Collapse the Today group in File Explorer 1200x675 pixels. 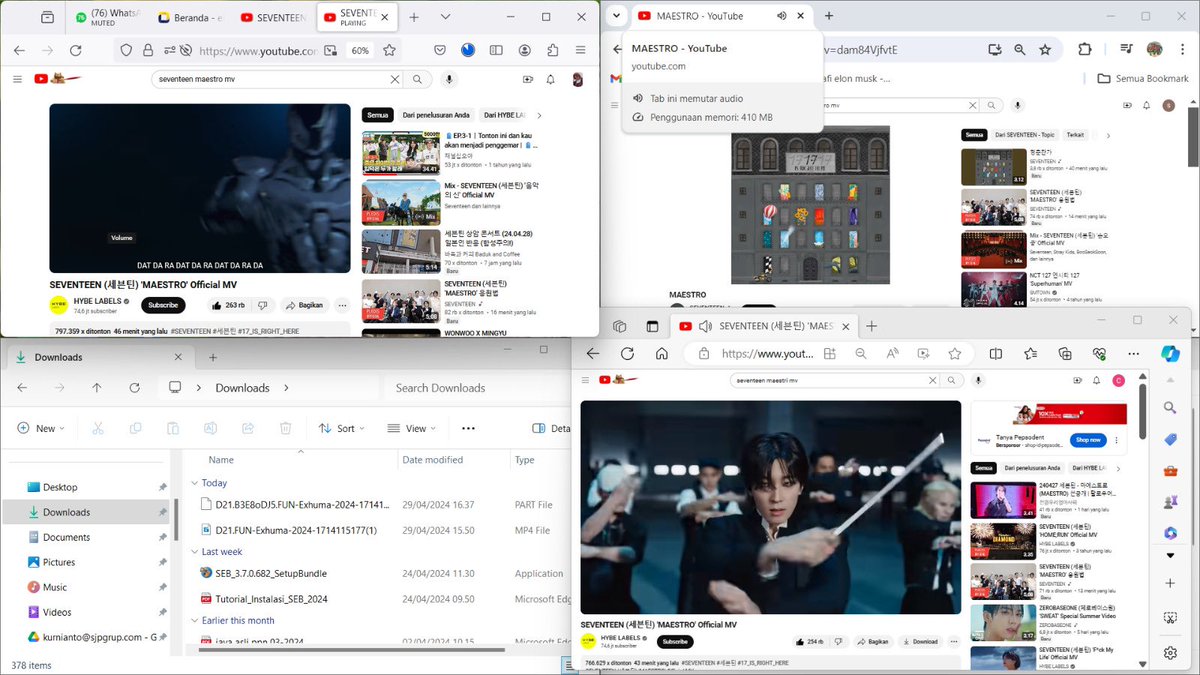point(195,483)
